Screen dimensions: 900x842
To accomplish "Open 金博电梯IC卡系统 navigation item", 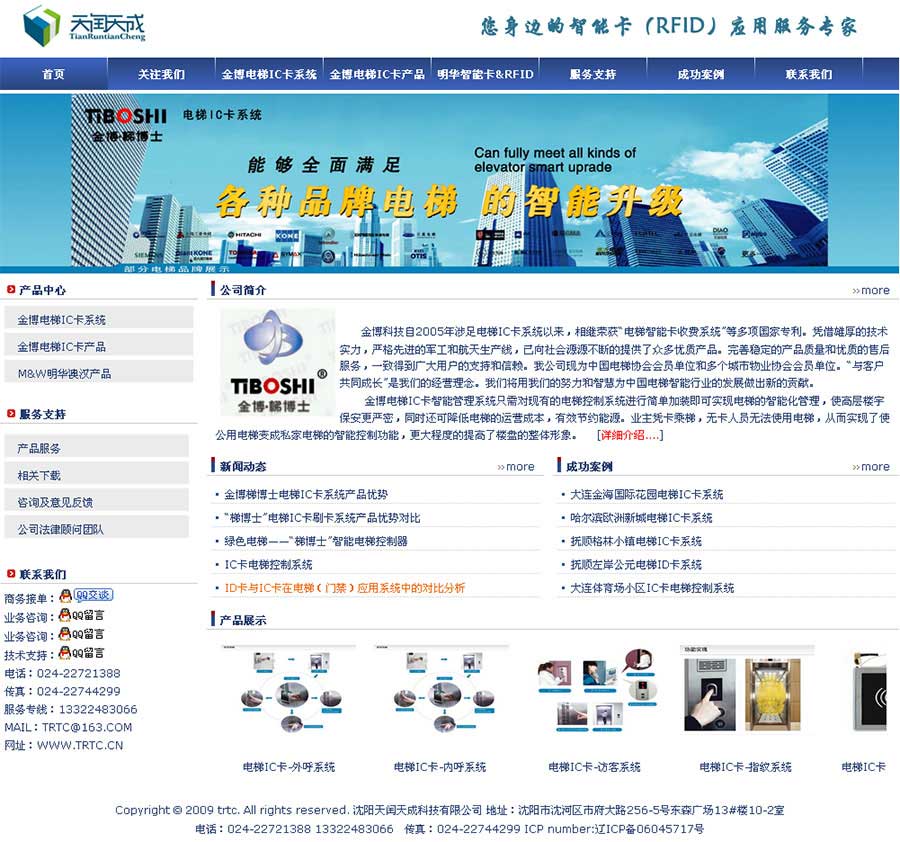I will (x=269, y=74).
